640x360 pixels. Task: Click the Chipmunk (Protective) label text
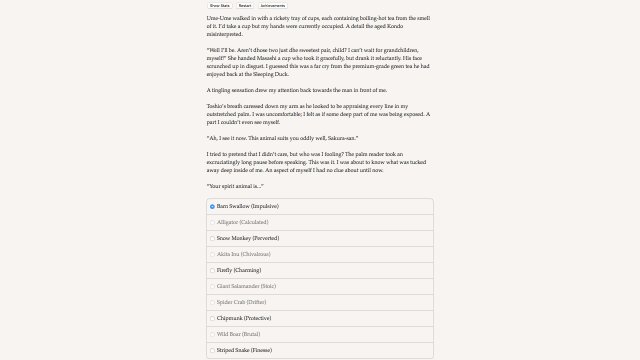[244, 318]
